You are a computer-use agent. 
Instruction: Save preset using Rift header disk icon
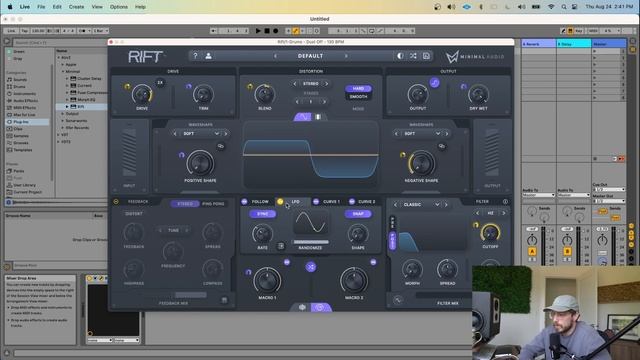pyautogui.click(x=426, y=56)
